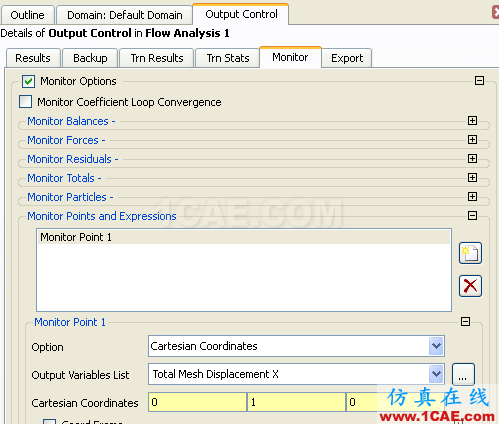Click the first Cartesian coordinate field
This screenshot has height=424, width=499.
coord(197,402)
